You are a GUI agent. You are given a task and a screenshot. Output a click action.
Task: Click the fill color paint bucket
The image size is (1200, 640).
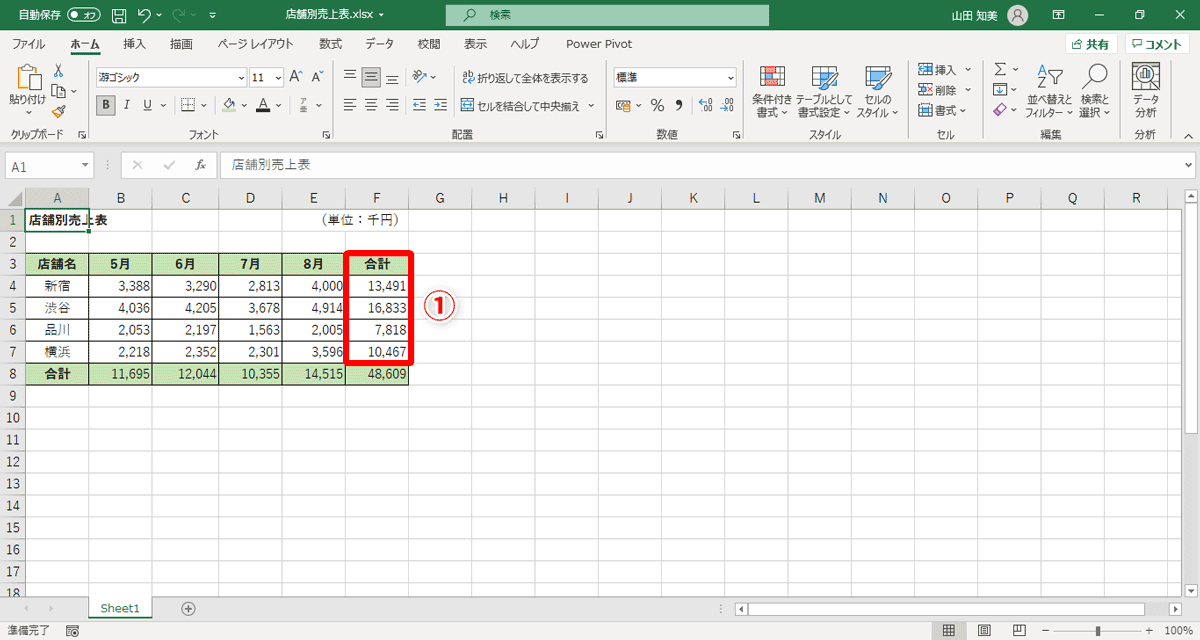tap(229, 104)
